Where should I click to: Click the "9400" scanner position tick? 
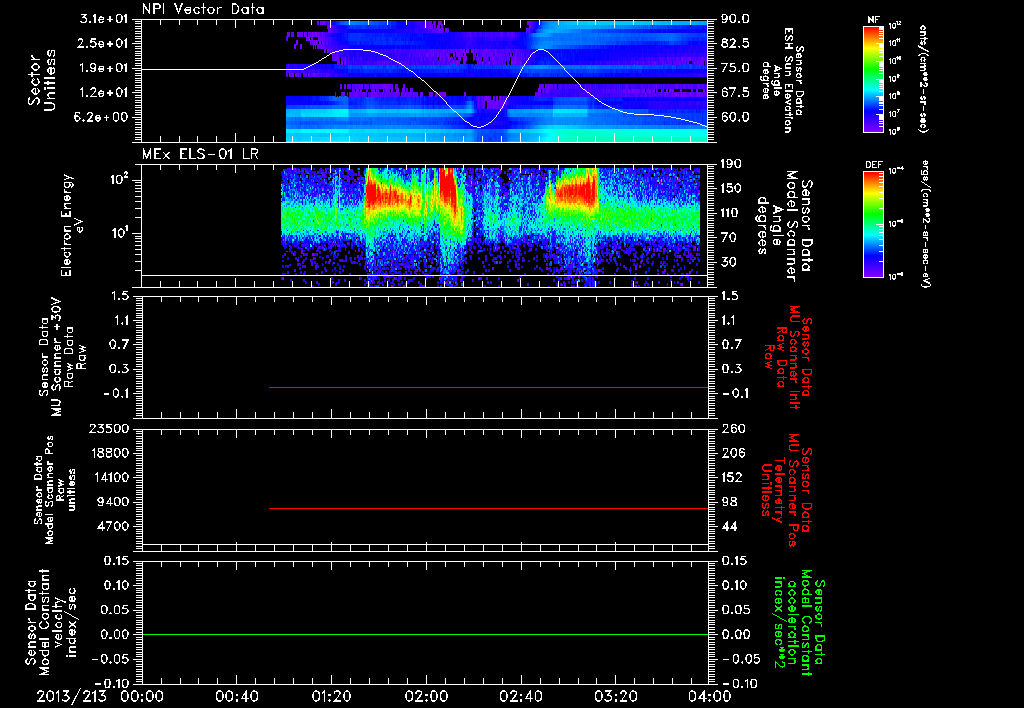114,502
